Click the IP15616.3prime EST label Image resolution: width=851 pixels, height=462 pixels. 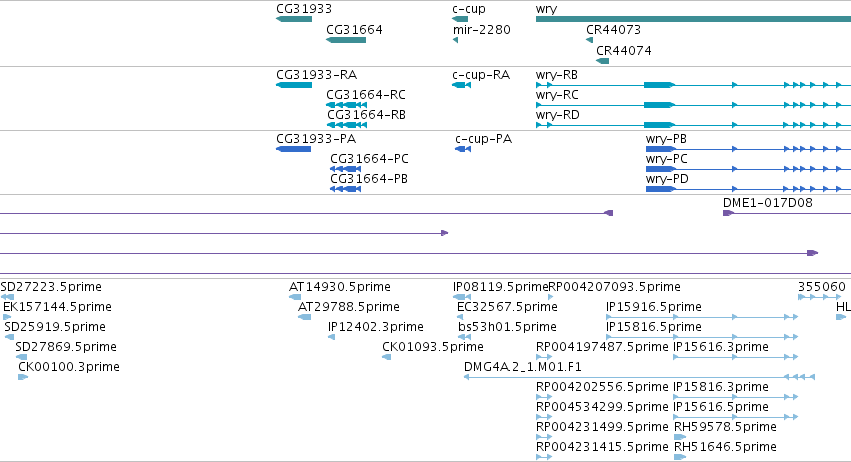[721, 347]
